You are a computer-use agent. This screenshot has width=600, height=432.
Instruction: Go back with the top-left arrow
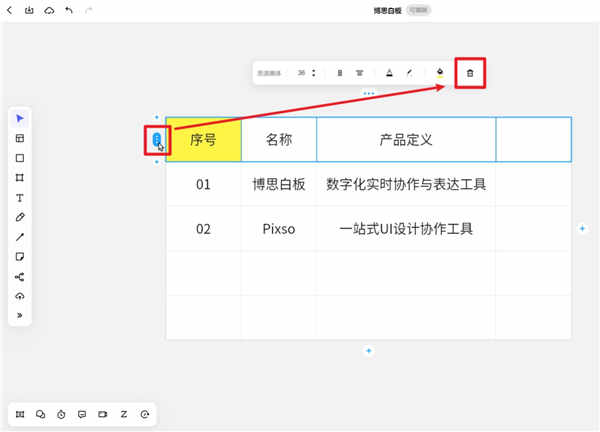point(10,10)
